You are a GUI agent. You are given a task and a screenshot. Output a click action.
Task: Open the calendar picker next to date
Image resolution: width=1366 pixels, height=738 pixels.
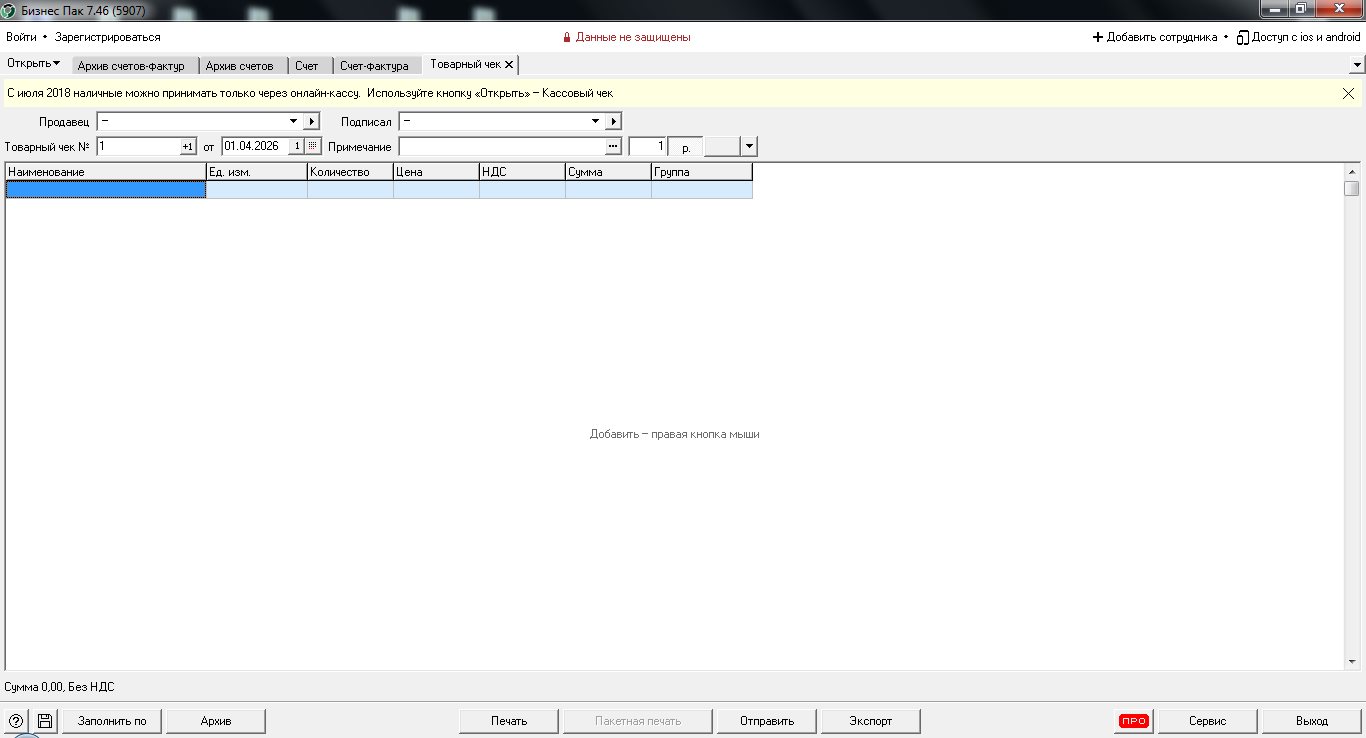click(x=313, y=146)
